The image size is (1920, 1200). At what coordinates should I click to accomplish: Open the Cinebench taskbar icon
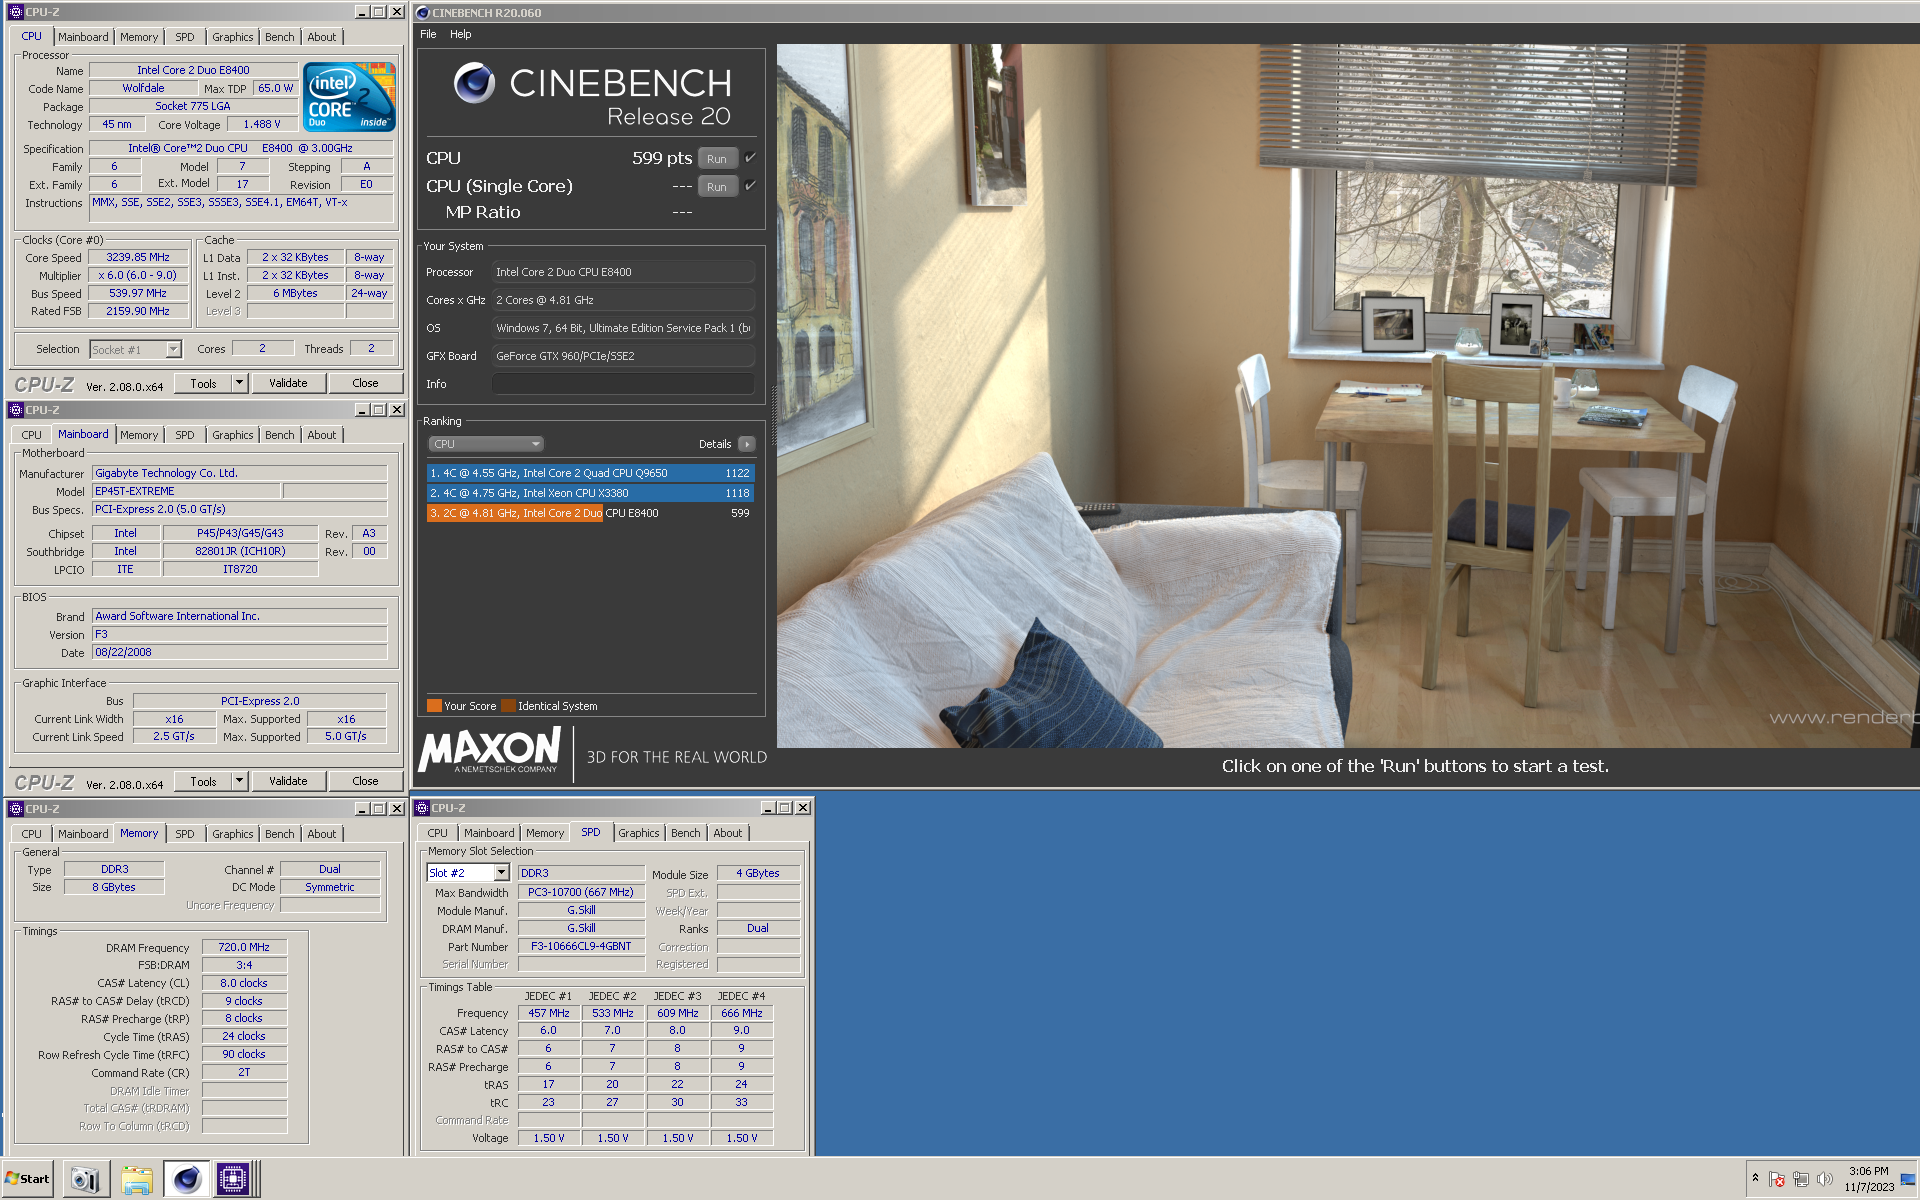186,1180
